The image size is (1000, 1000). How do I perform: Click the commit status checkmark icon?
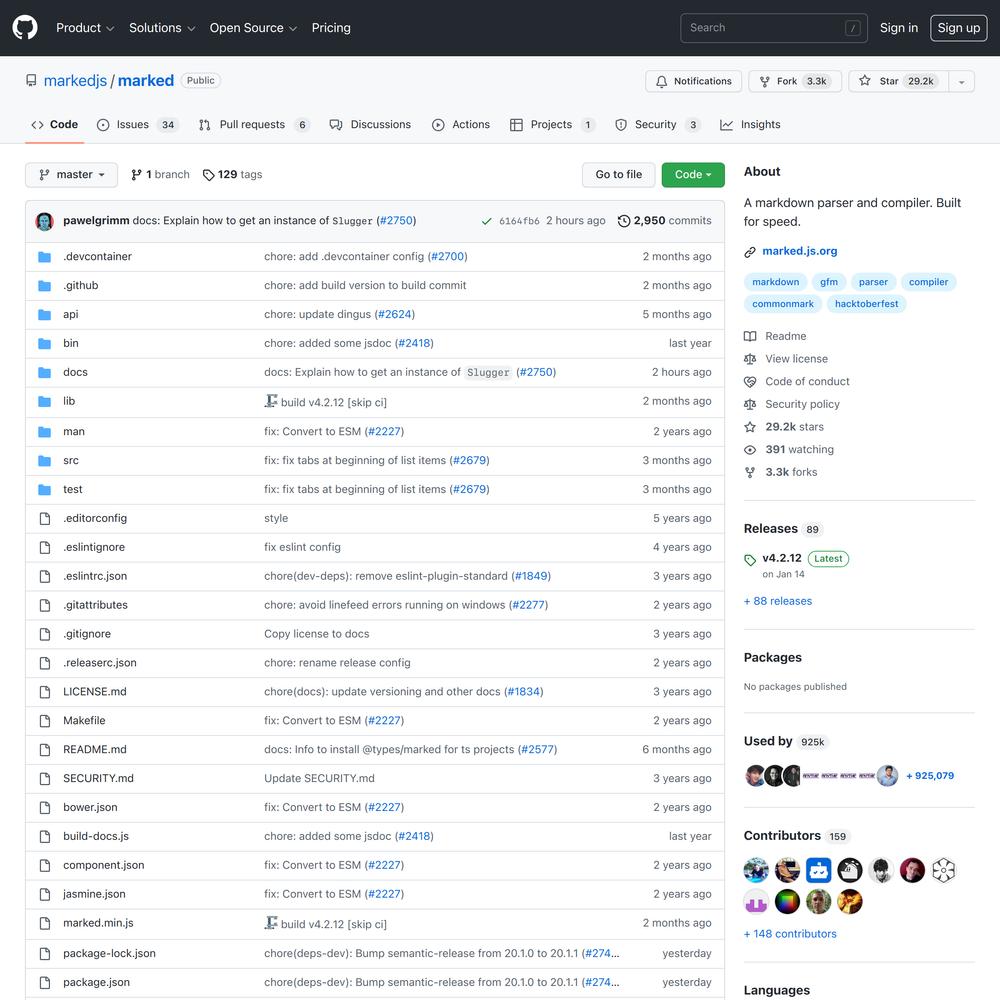click(x=487, y=221)
